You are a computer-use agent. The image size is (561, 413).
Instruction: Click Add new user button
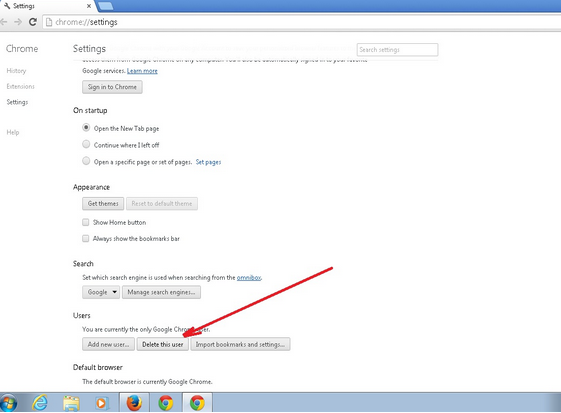108,344
